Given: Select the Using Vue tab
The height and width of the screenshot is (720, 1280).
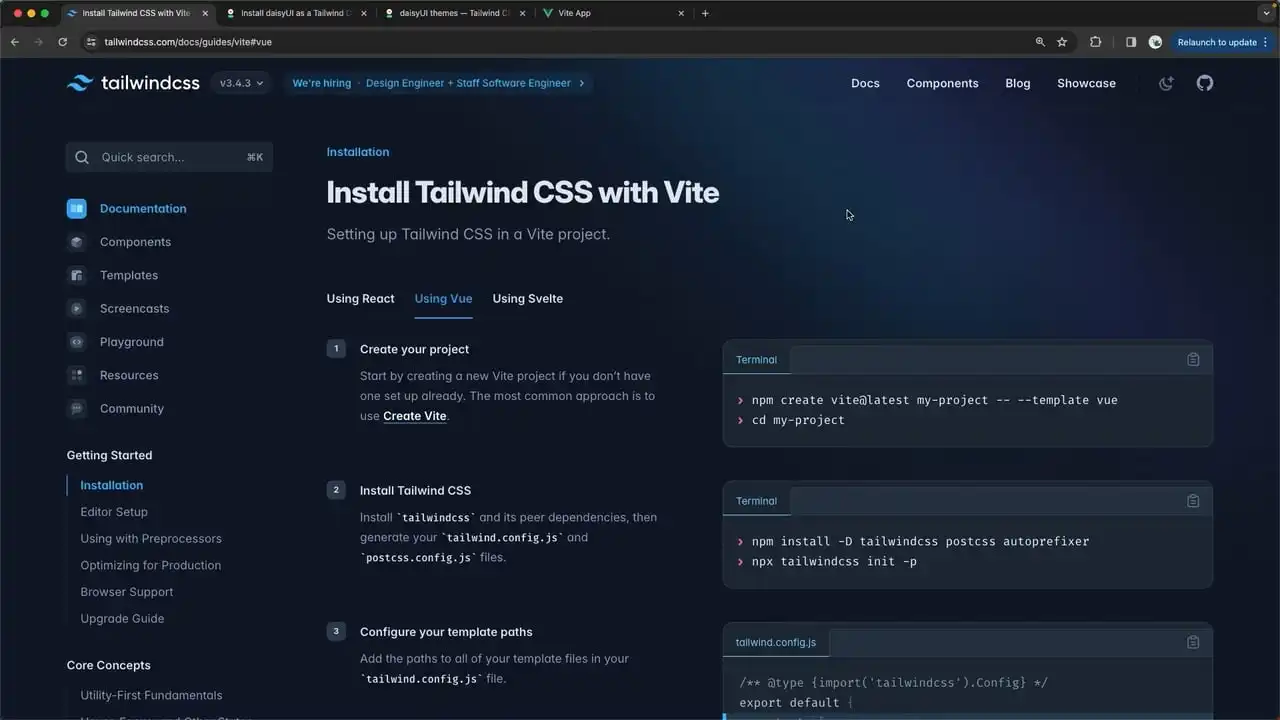Looking at the screenshot, I should point(443,298).
